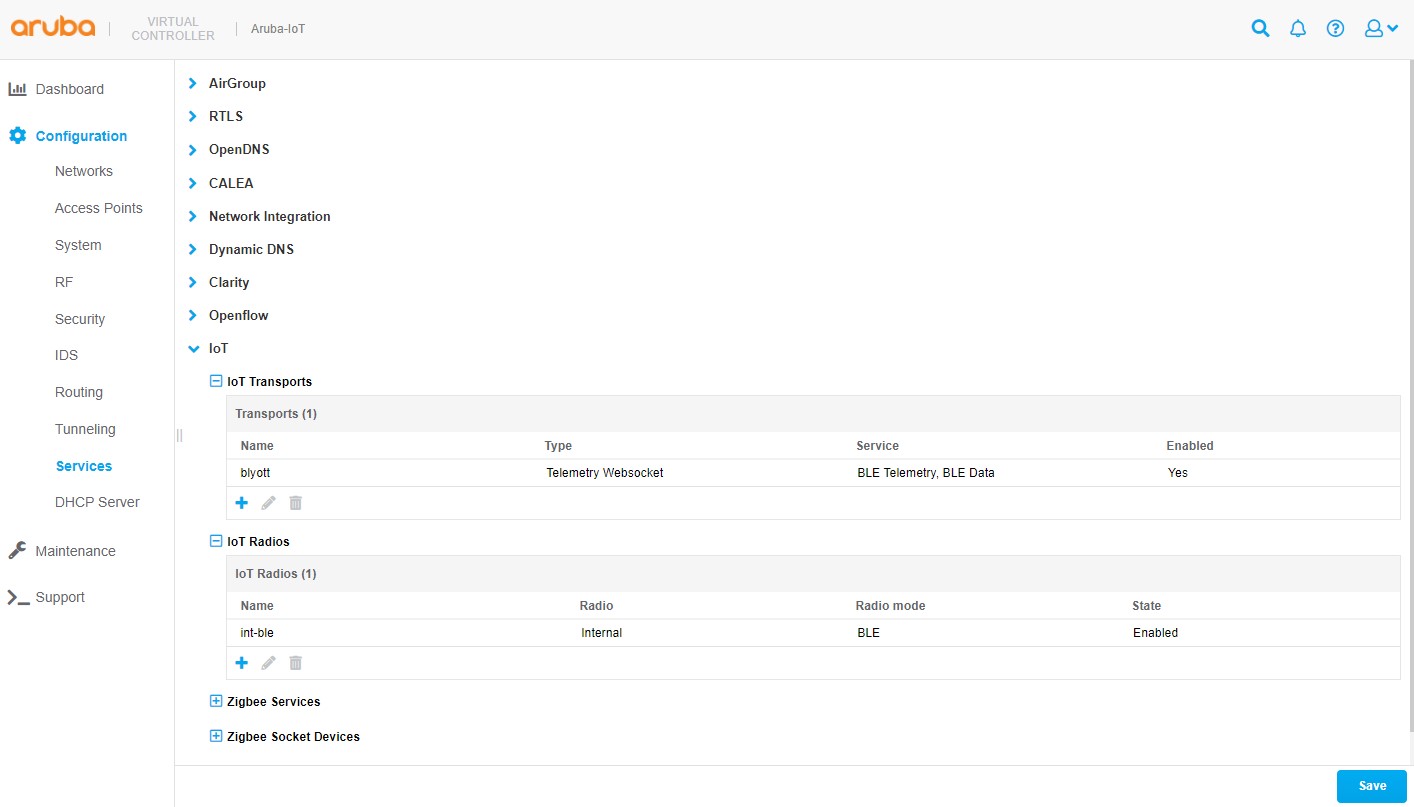
Task: Expand the Zigbee Services section
Action: click(x=215, y=701)
